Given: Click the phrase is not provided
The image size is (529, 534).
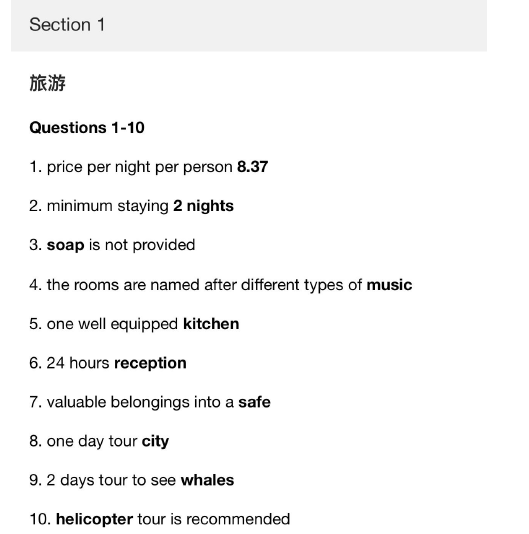Looking at the screenshot, I should coord(142,246).
